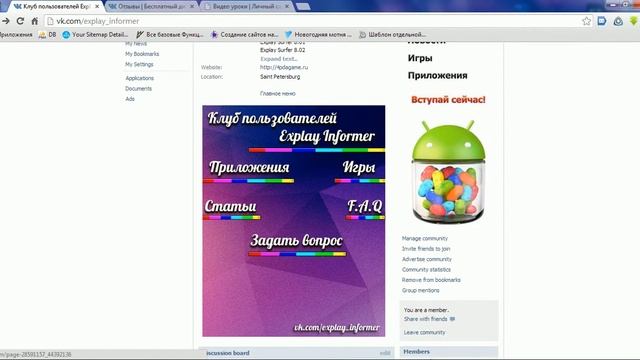Click Leave community

click(x=424, y=333)
